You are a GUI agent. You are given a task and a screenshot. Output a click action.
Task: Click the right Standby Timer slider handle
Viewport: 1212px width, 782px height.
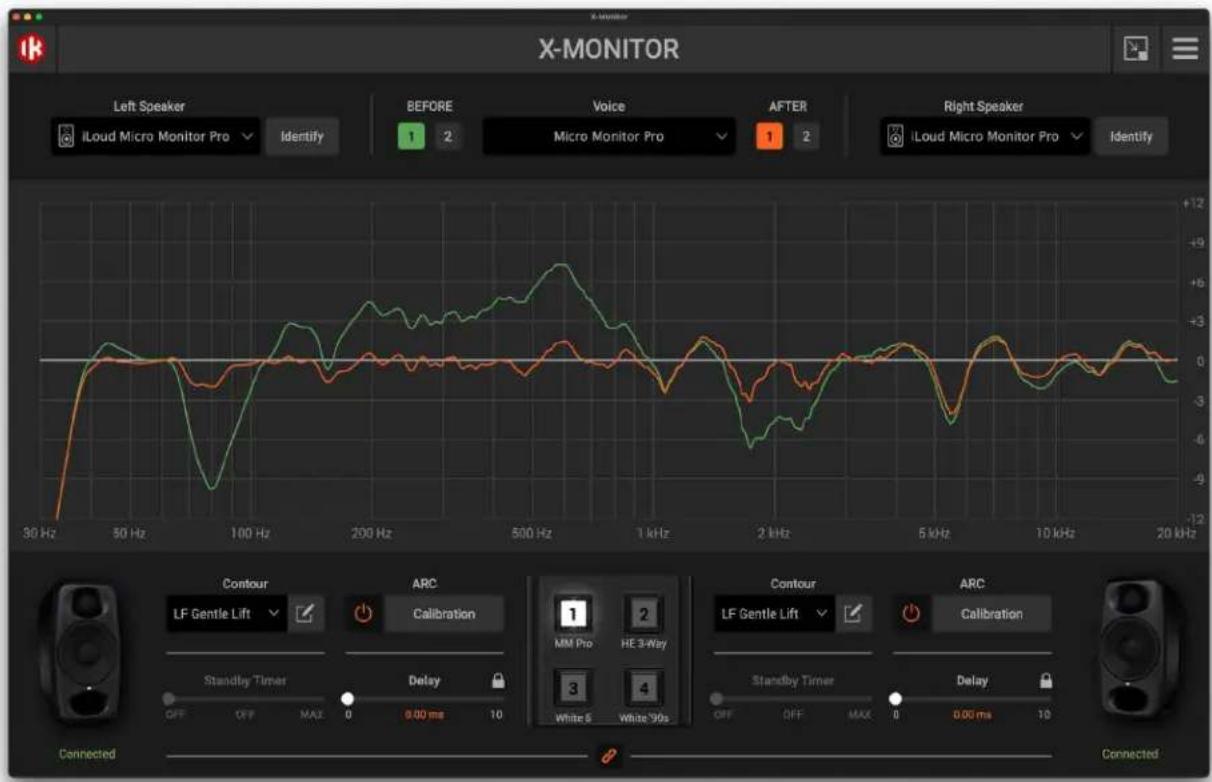(716, 699)
